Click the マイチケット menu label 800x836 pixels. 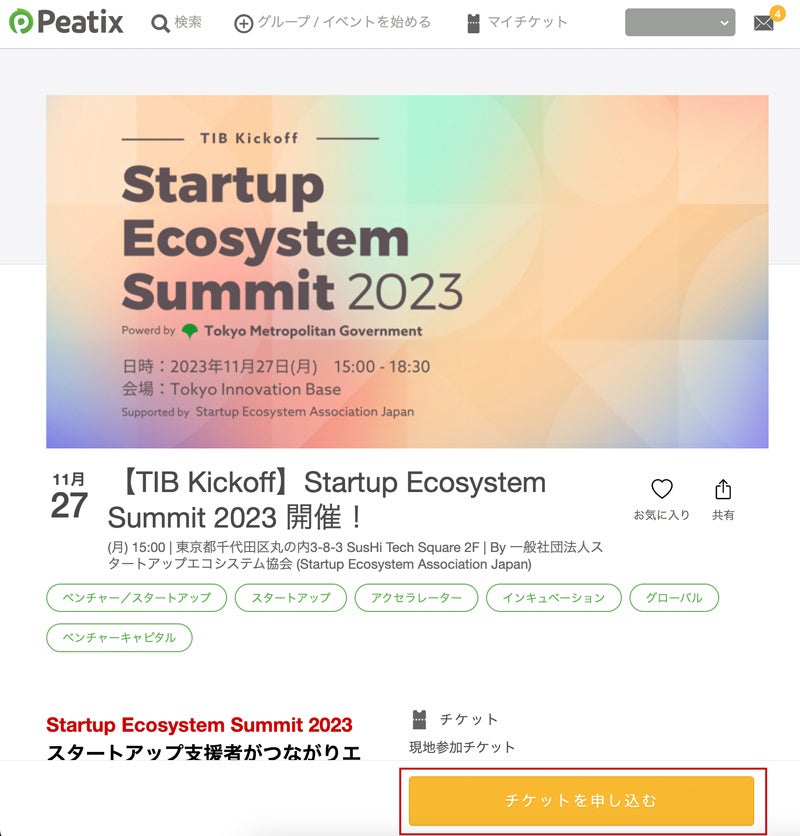click(527, 22)
